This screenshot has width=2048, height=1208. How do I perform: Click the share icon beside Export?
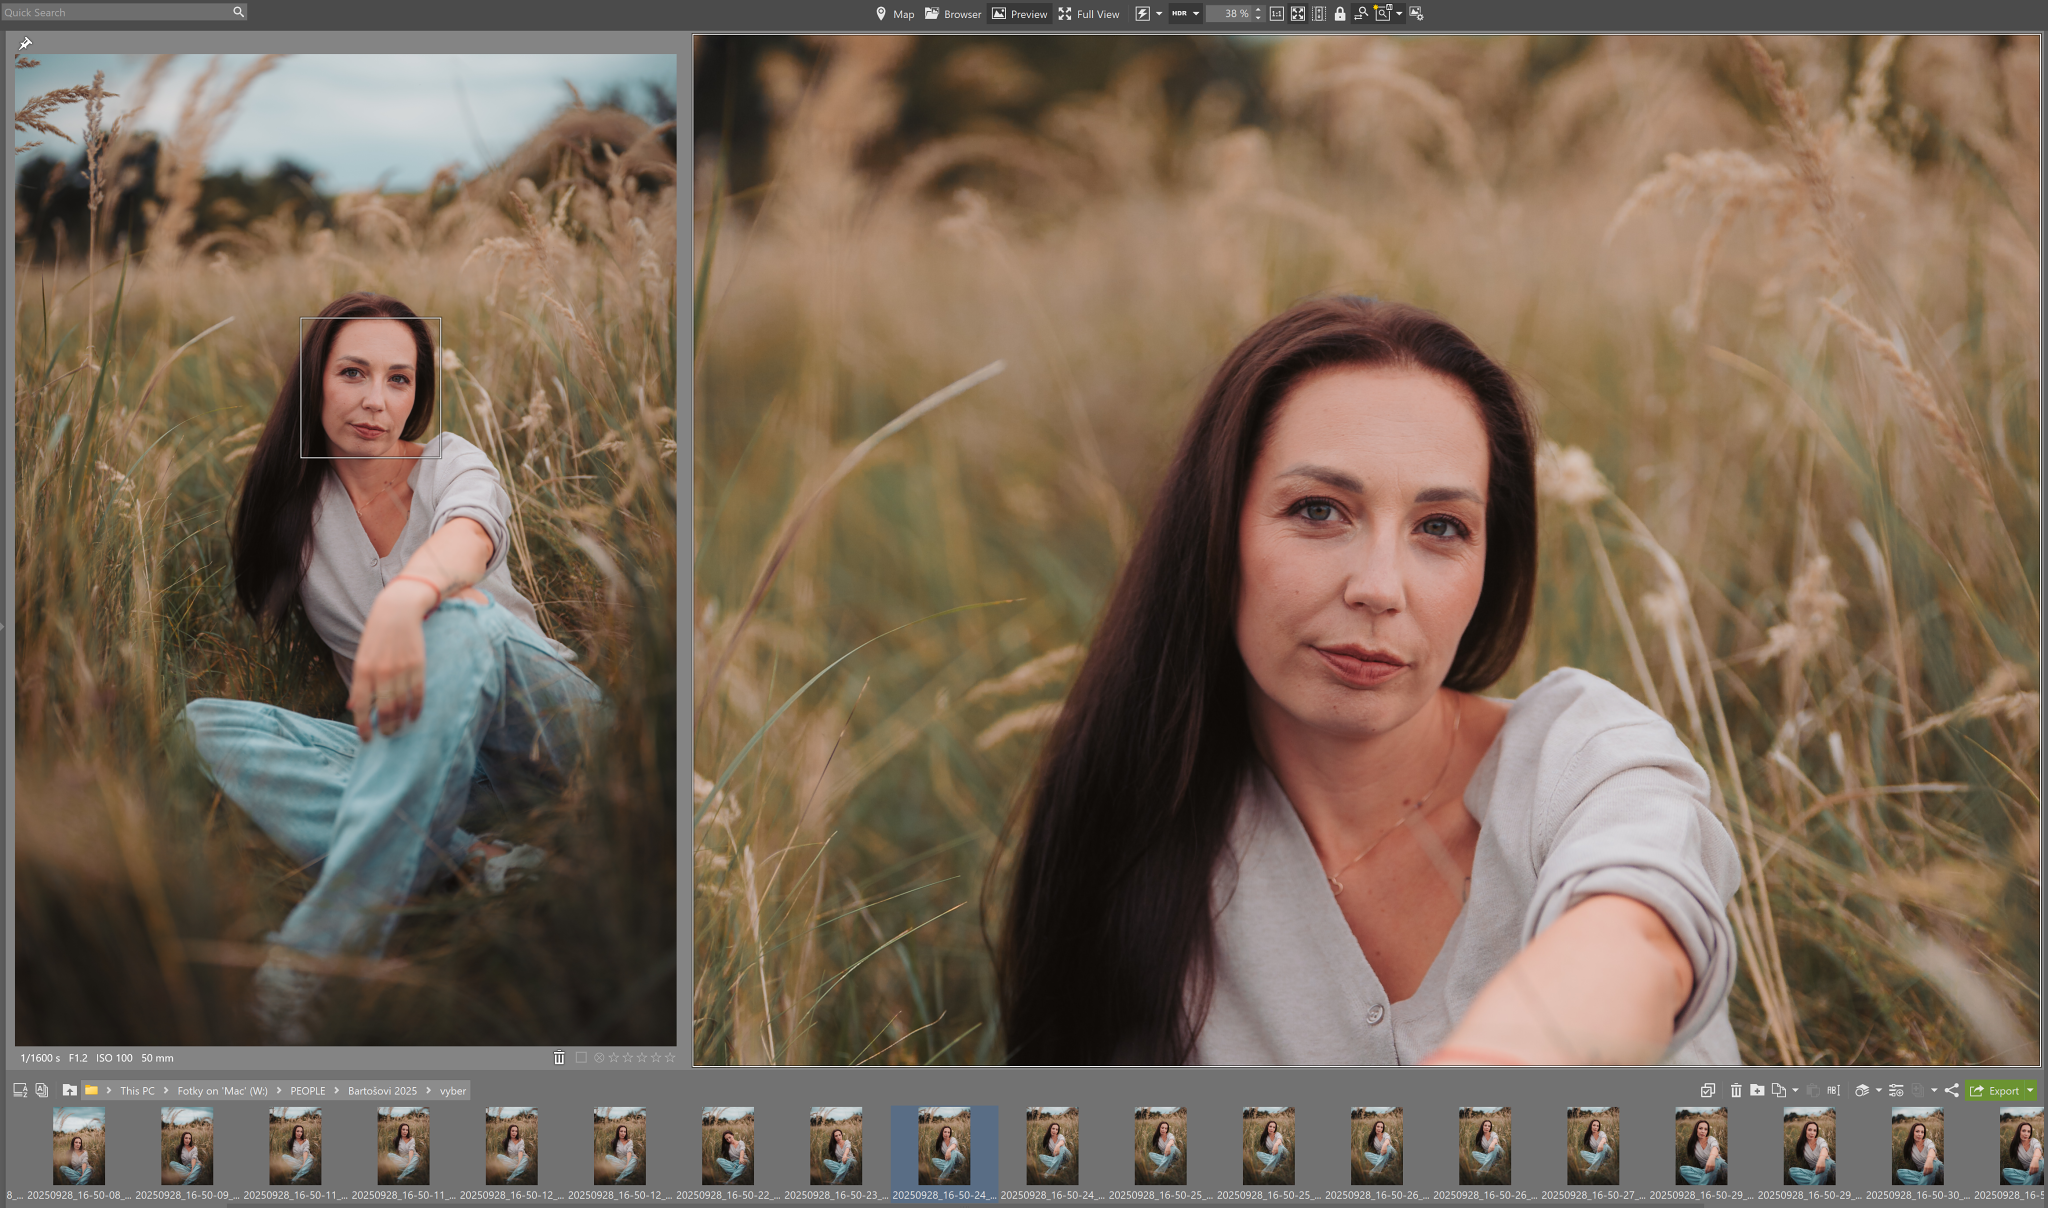tap(1952, 1091)
